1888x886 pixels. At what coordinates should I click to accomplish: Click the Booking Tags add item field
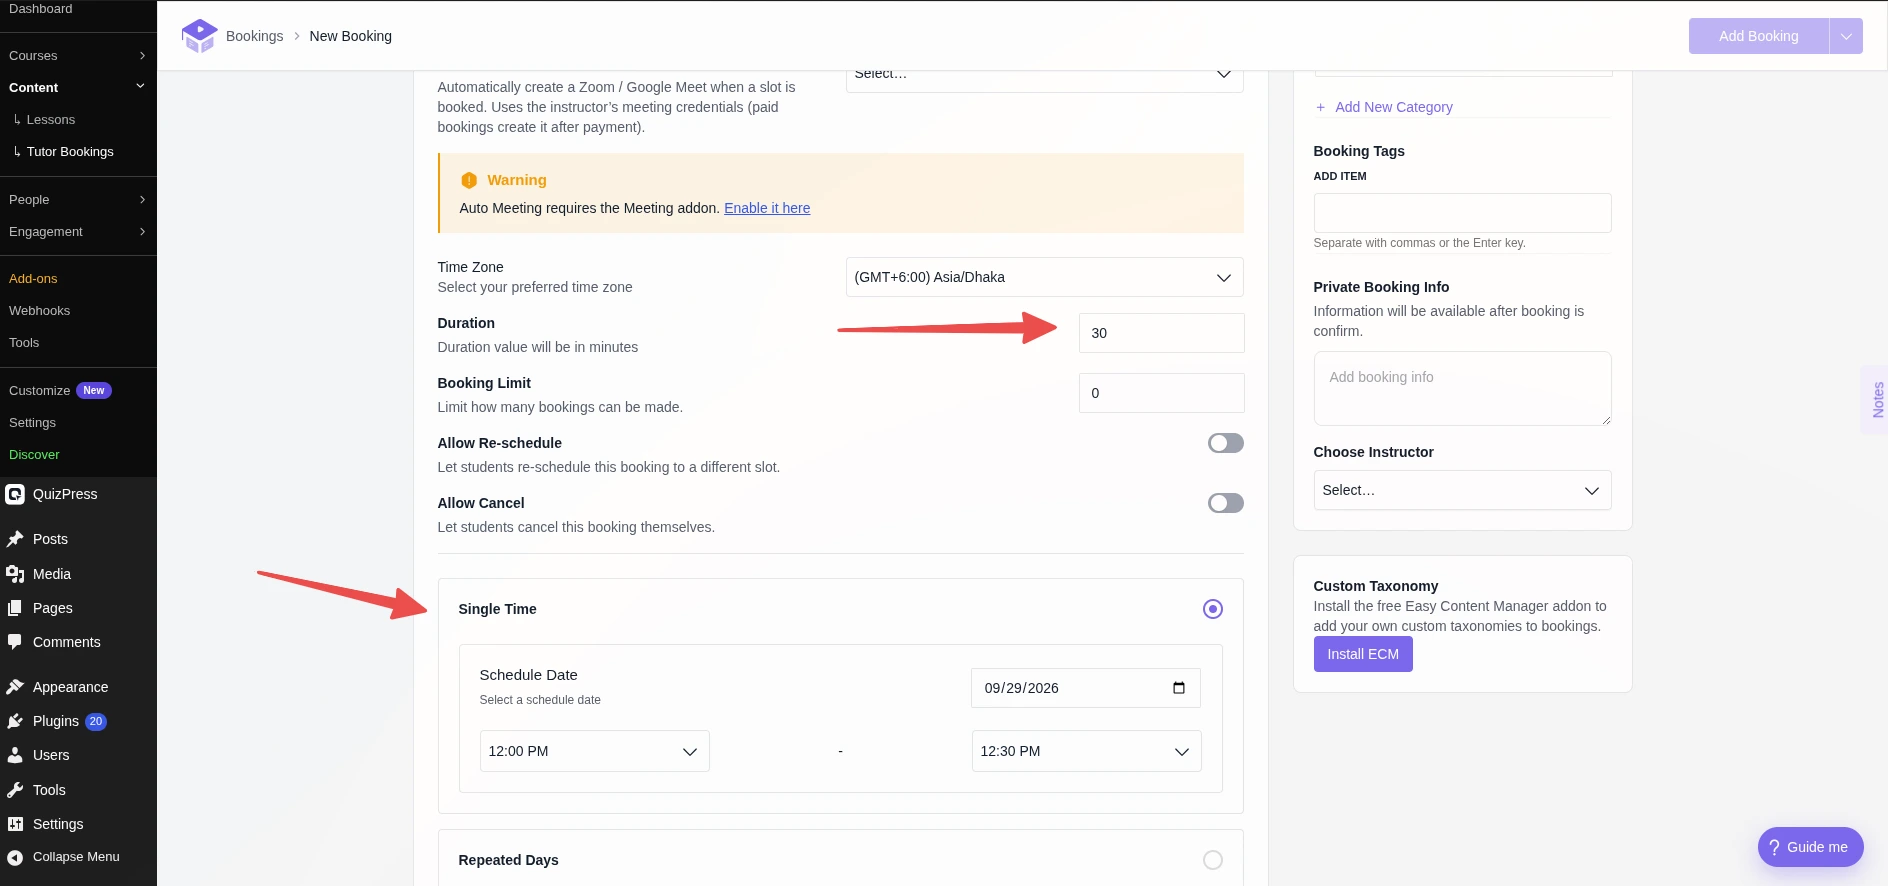pyautogui.click(x=1462, y=213)
